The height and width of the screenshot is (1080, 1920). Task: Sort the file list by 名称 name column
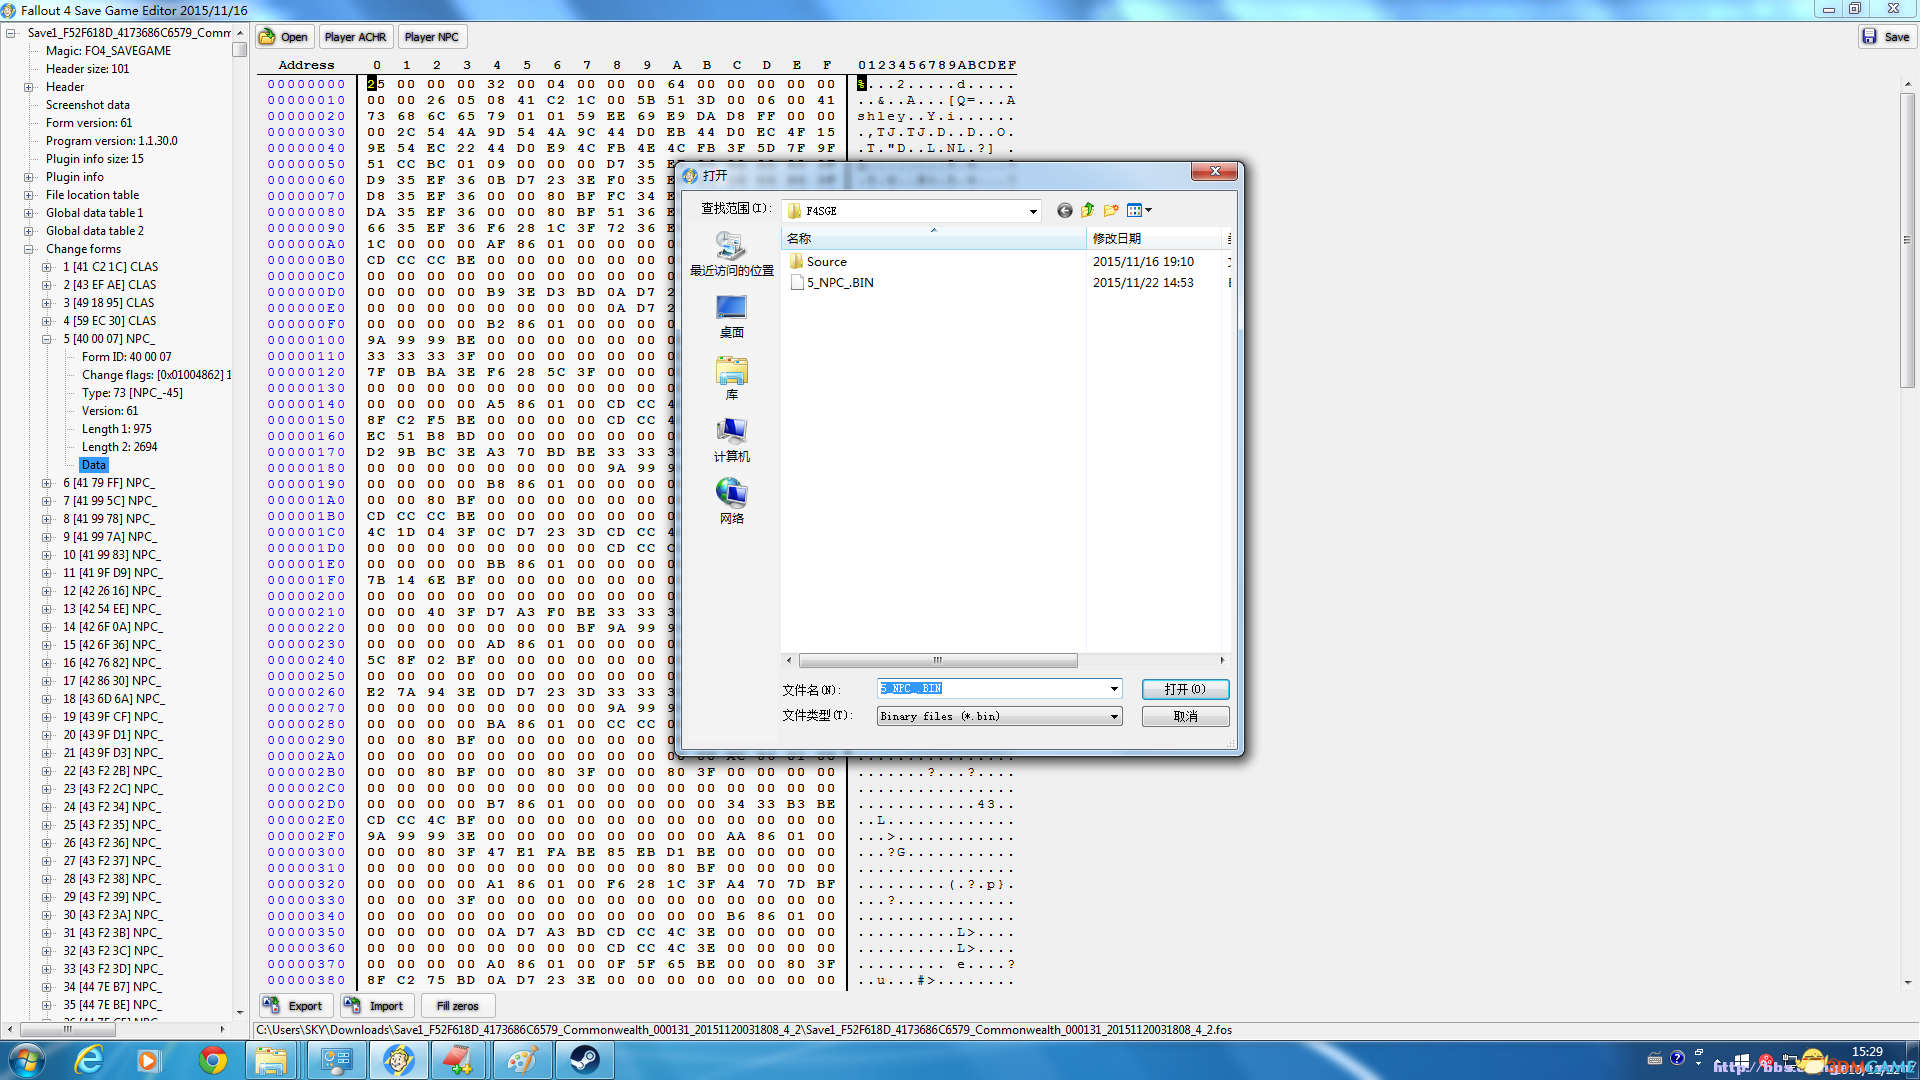(933, 239)
